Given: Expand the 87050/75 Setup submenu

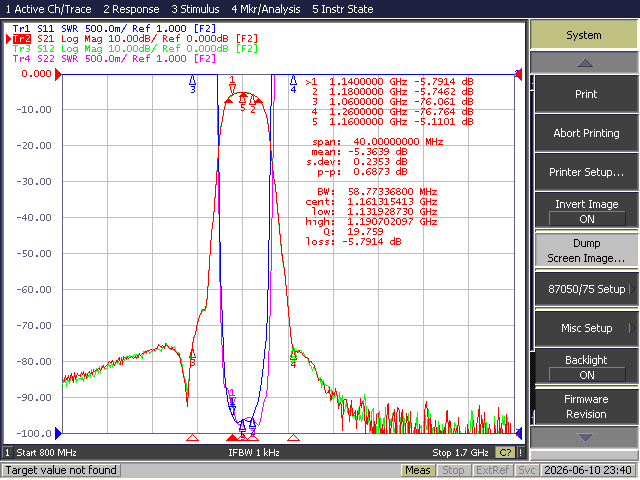Looking at the screenshot, I should coord(586,289).
